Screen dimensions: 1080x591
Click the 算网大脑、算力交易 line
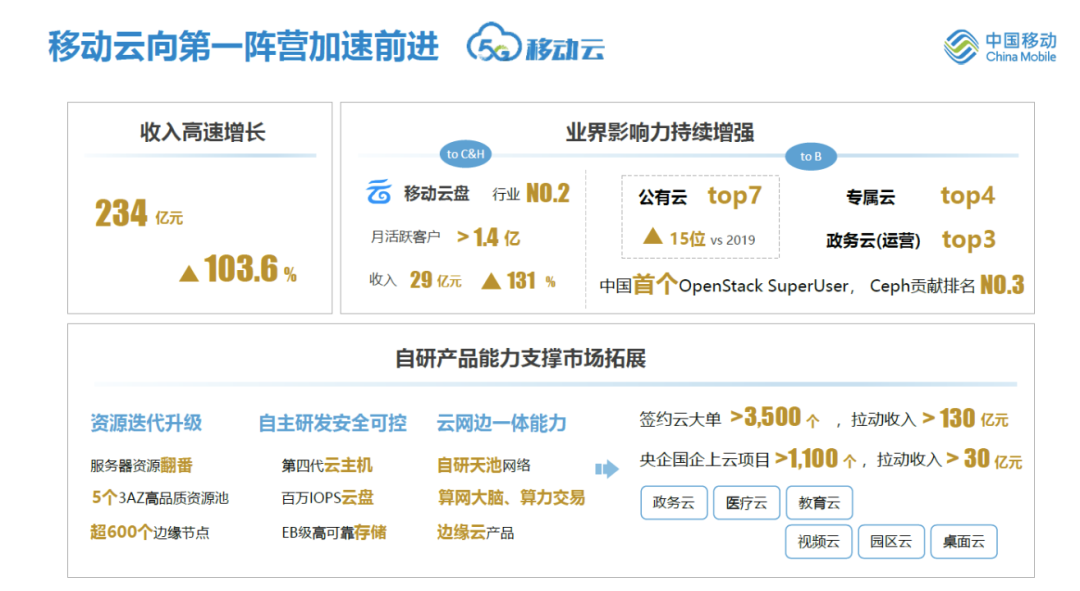click(511, 498)
